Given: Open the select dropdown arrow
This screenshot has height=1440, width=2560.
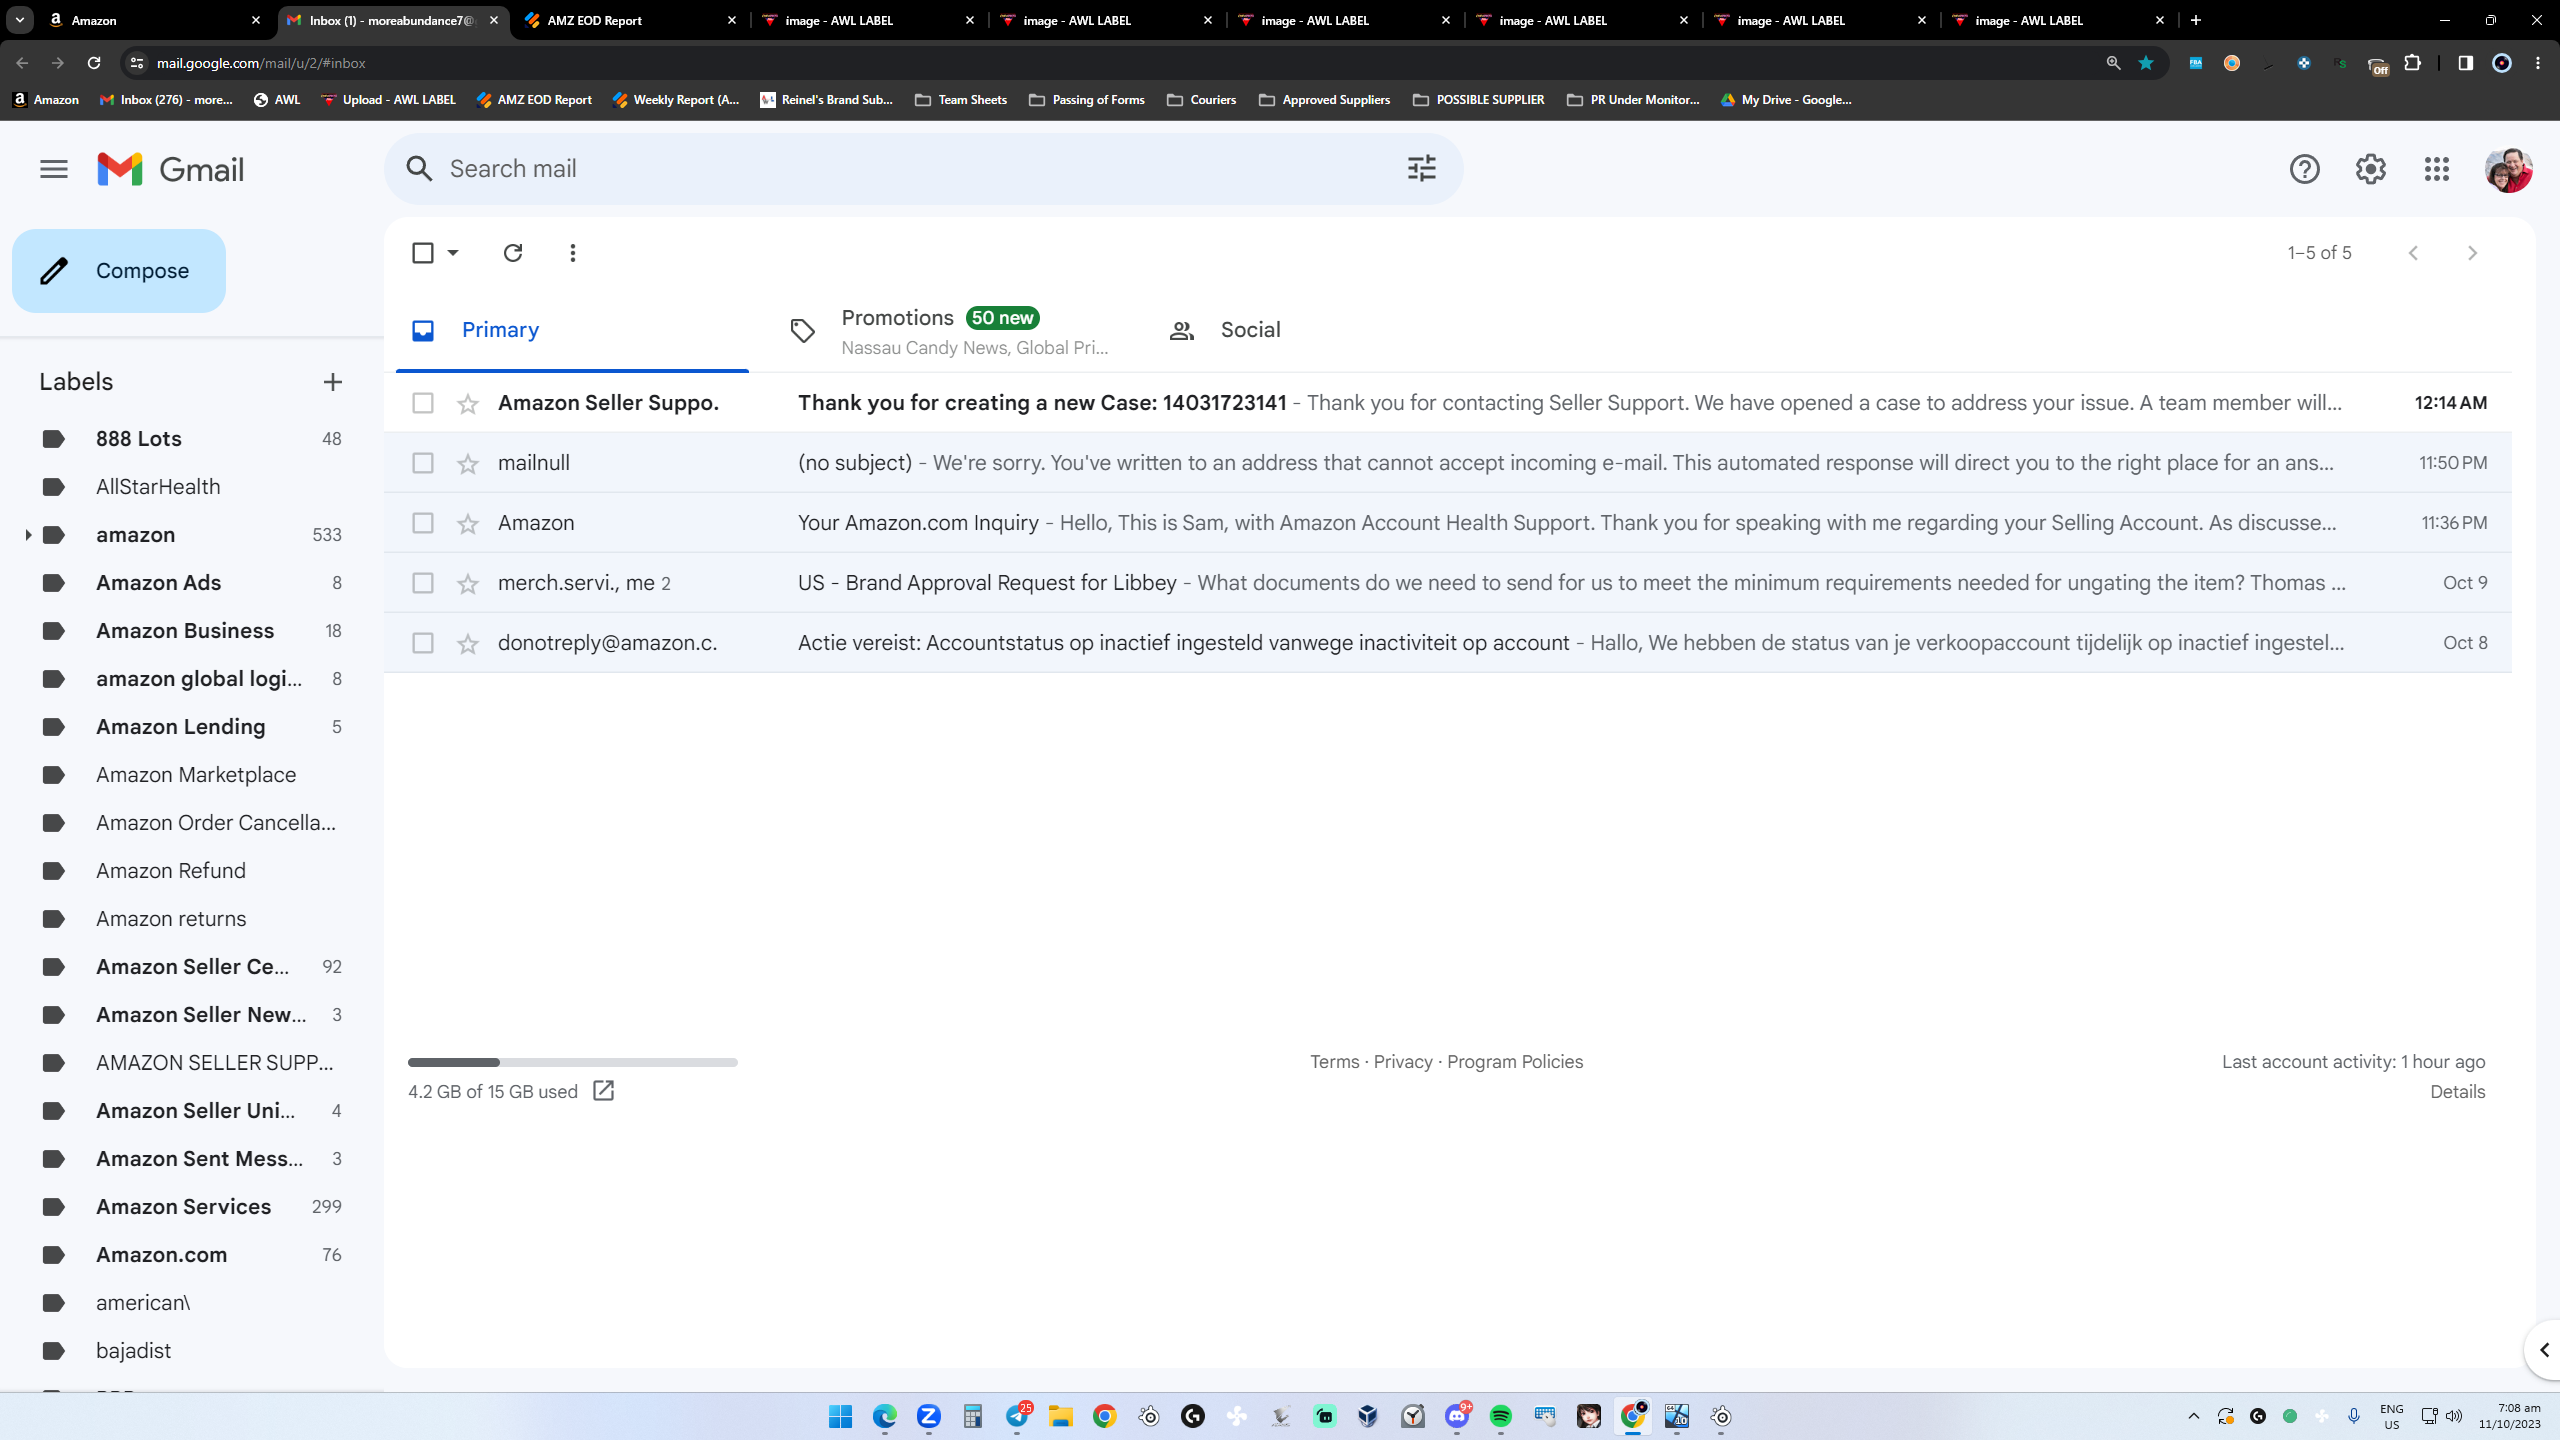Looking at the screenshot, I should (x=453, y=253).
